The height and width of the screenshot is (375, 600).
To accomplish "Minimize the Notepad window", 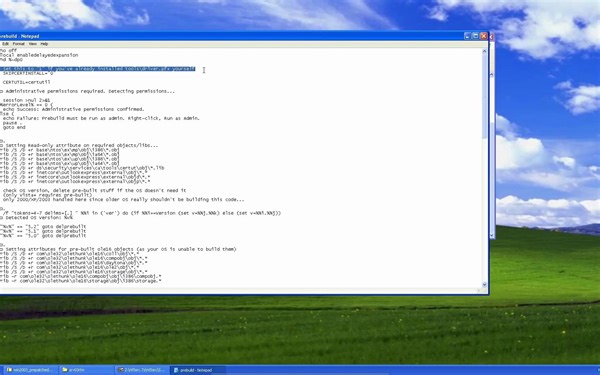I will click(x=467, y=36).
